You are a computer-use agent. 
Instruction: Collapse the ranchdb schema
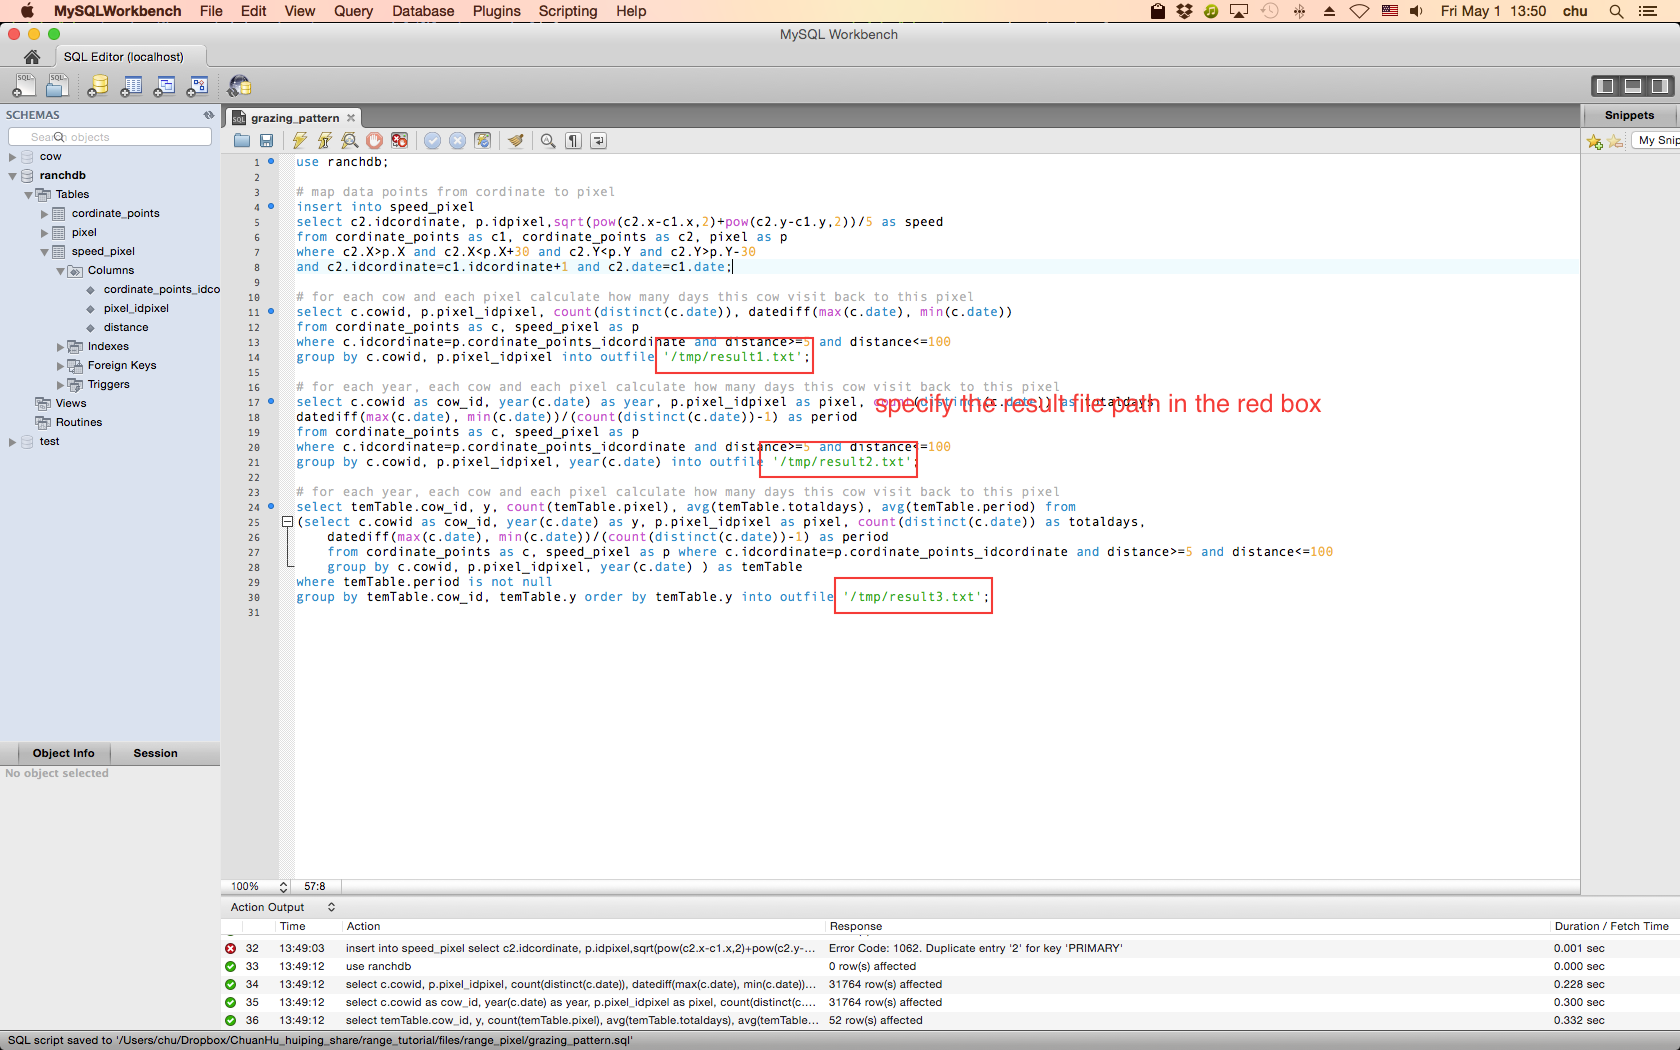point(12,176)
